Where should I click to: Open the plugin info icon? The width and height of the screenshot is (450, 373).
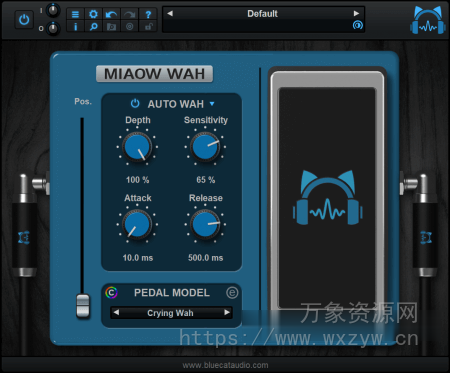pyautogui.click(x=76, y=26)
